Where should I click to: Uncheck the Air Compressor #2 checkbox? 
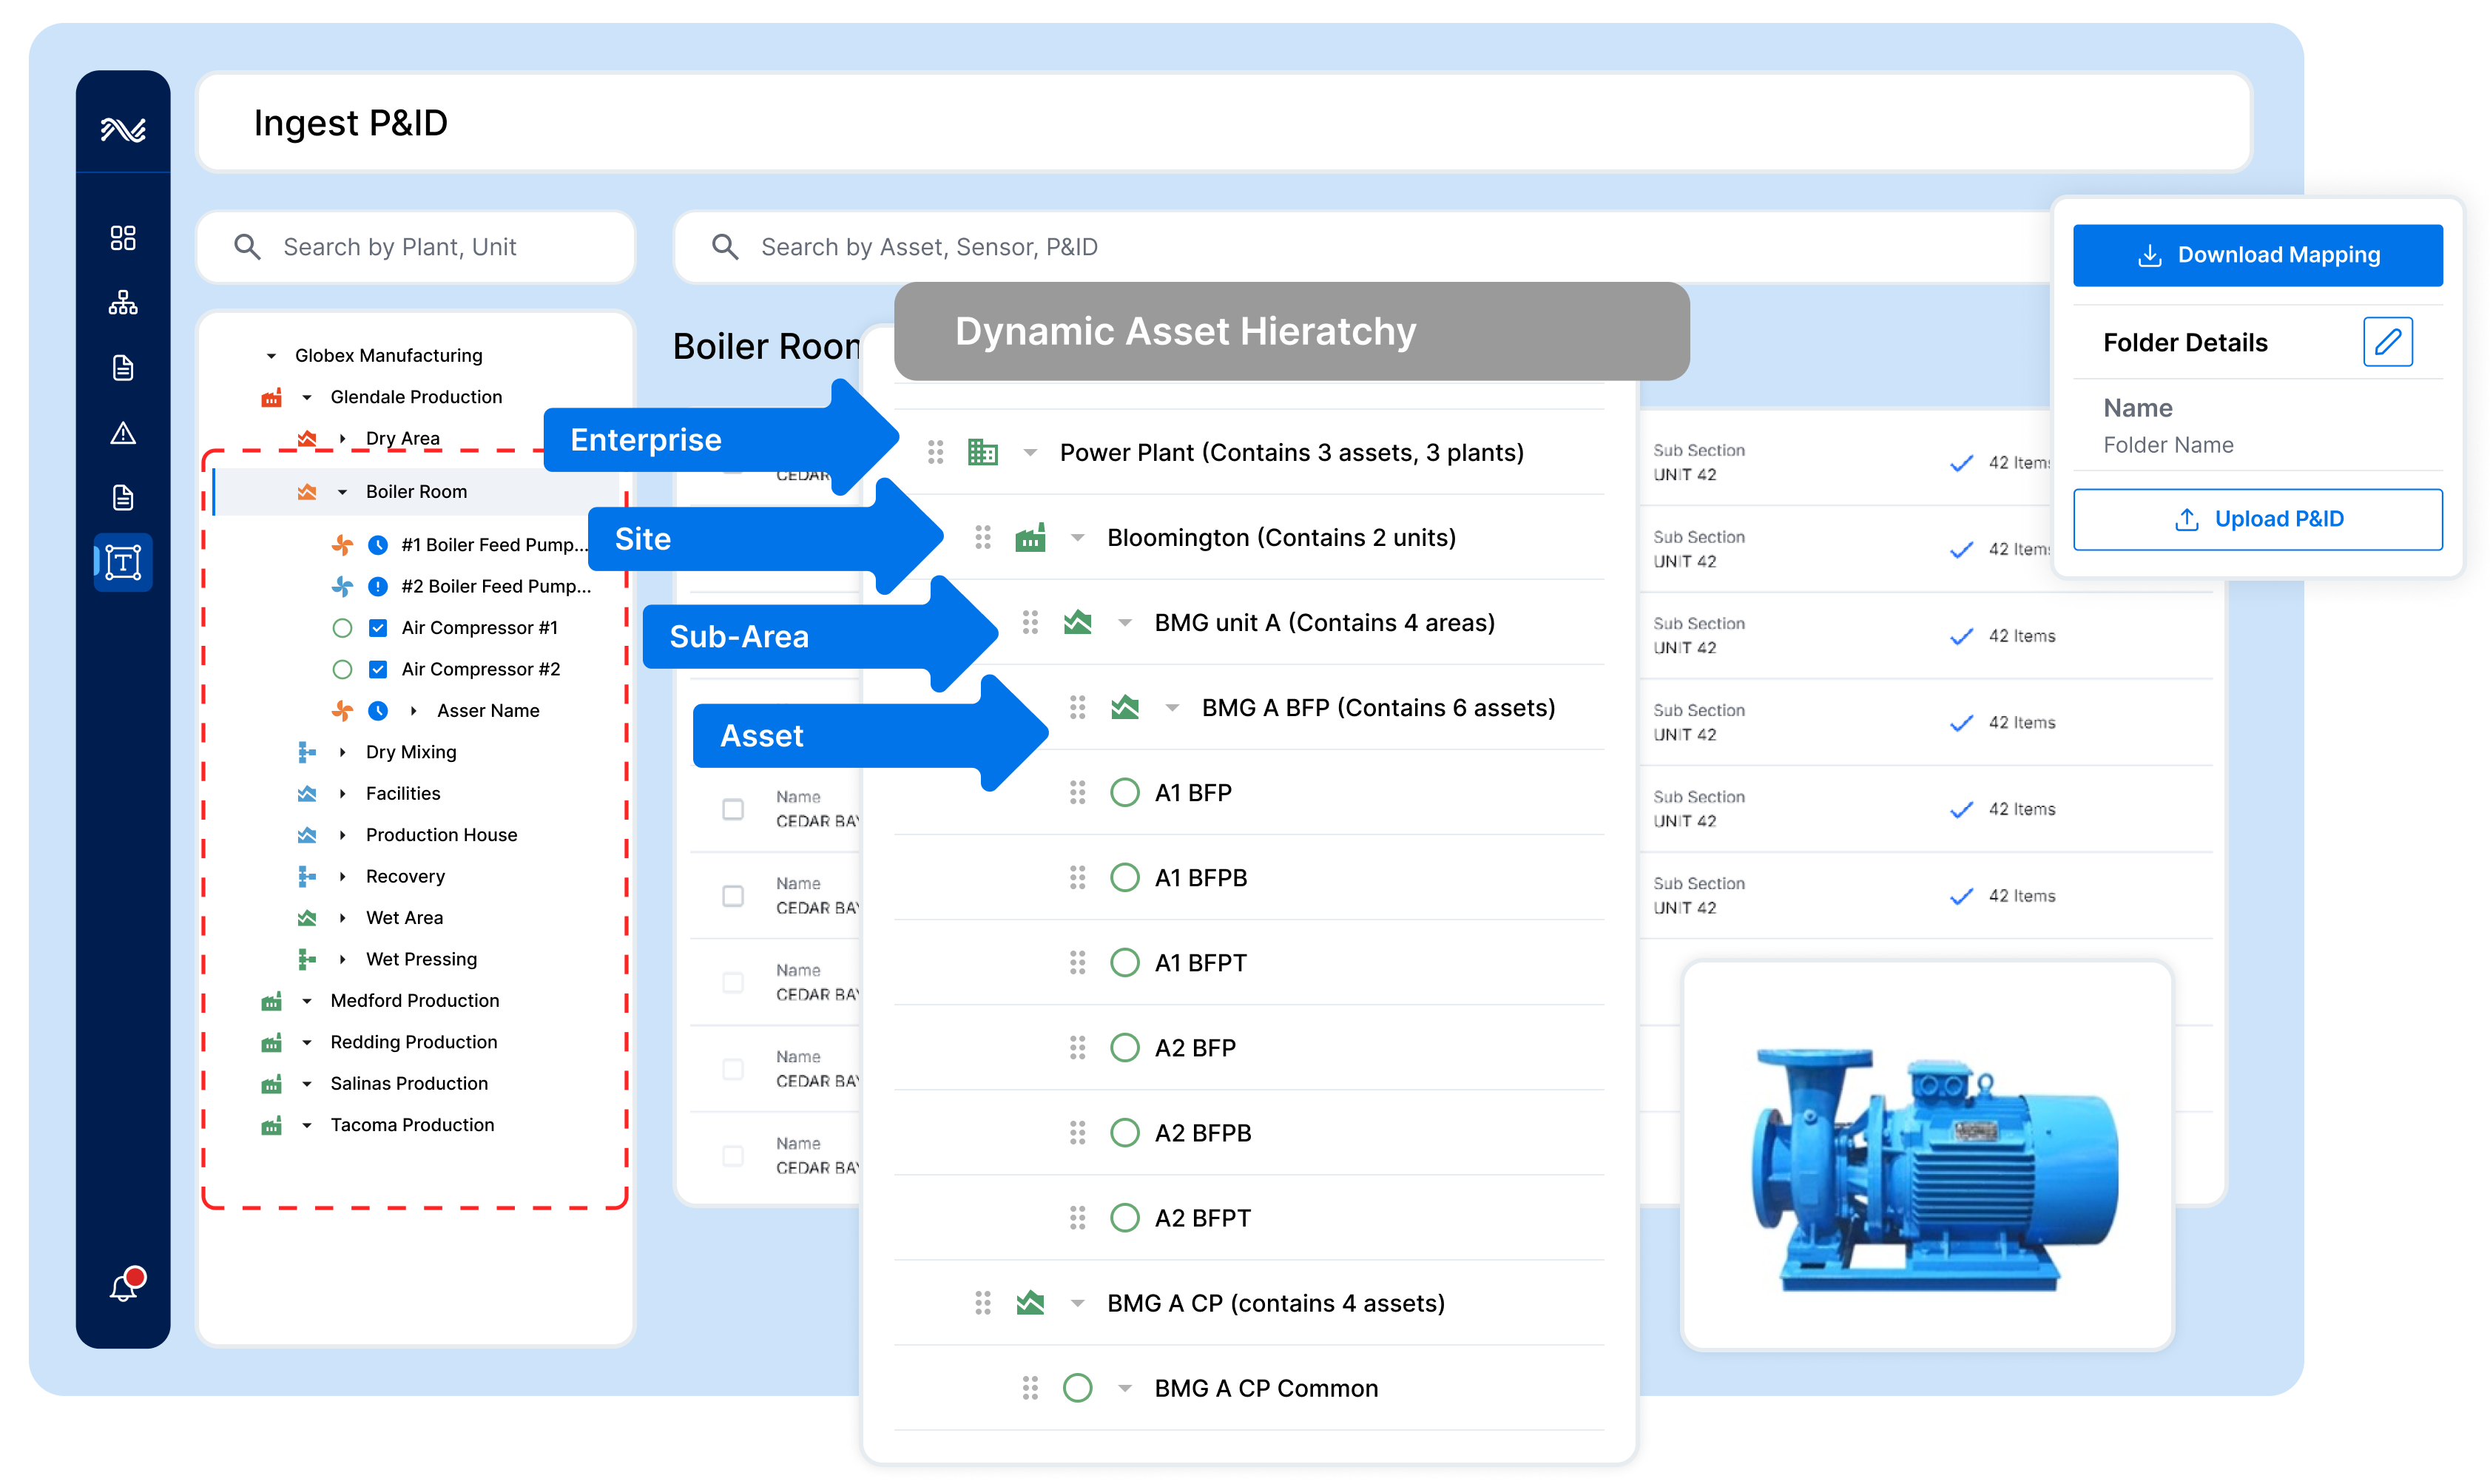click(x=378, y=669)
